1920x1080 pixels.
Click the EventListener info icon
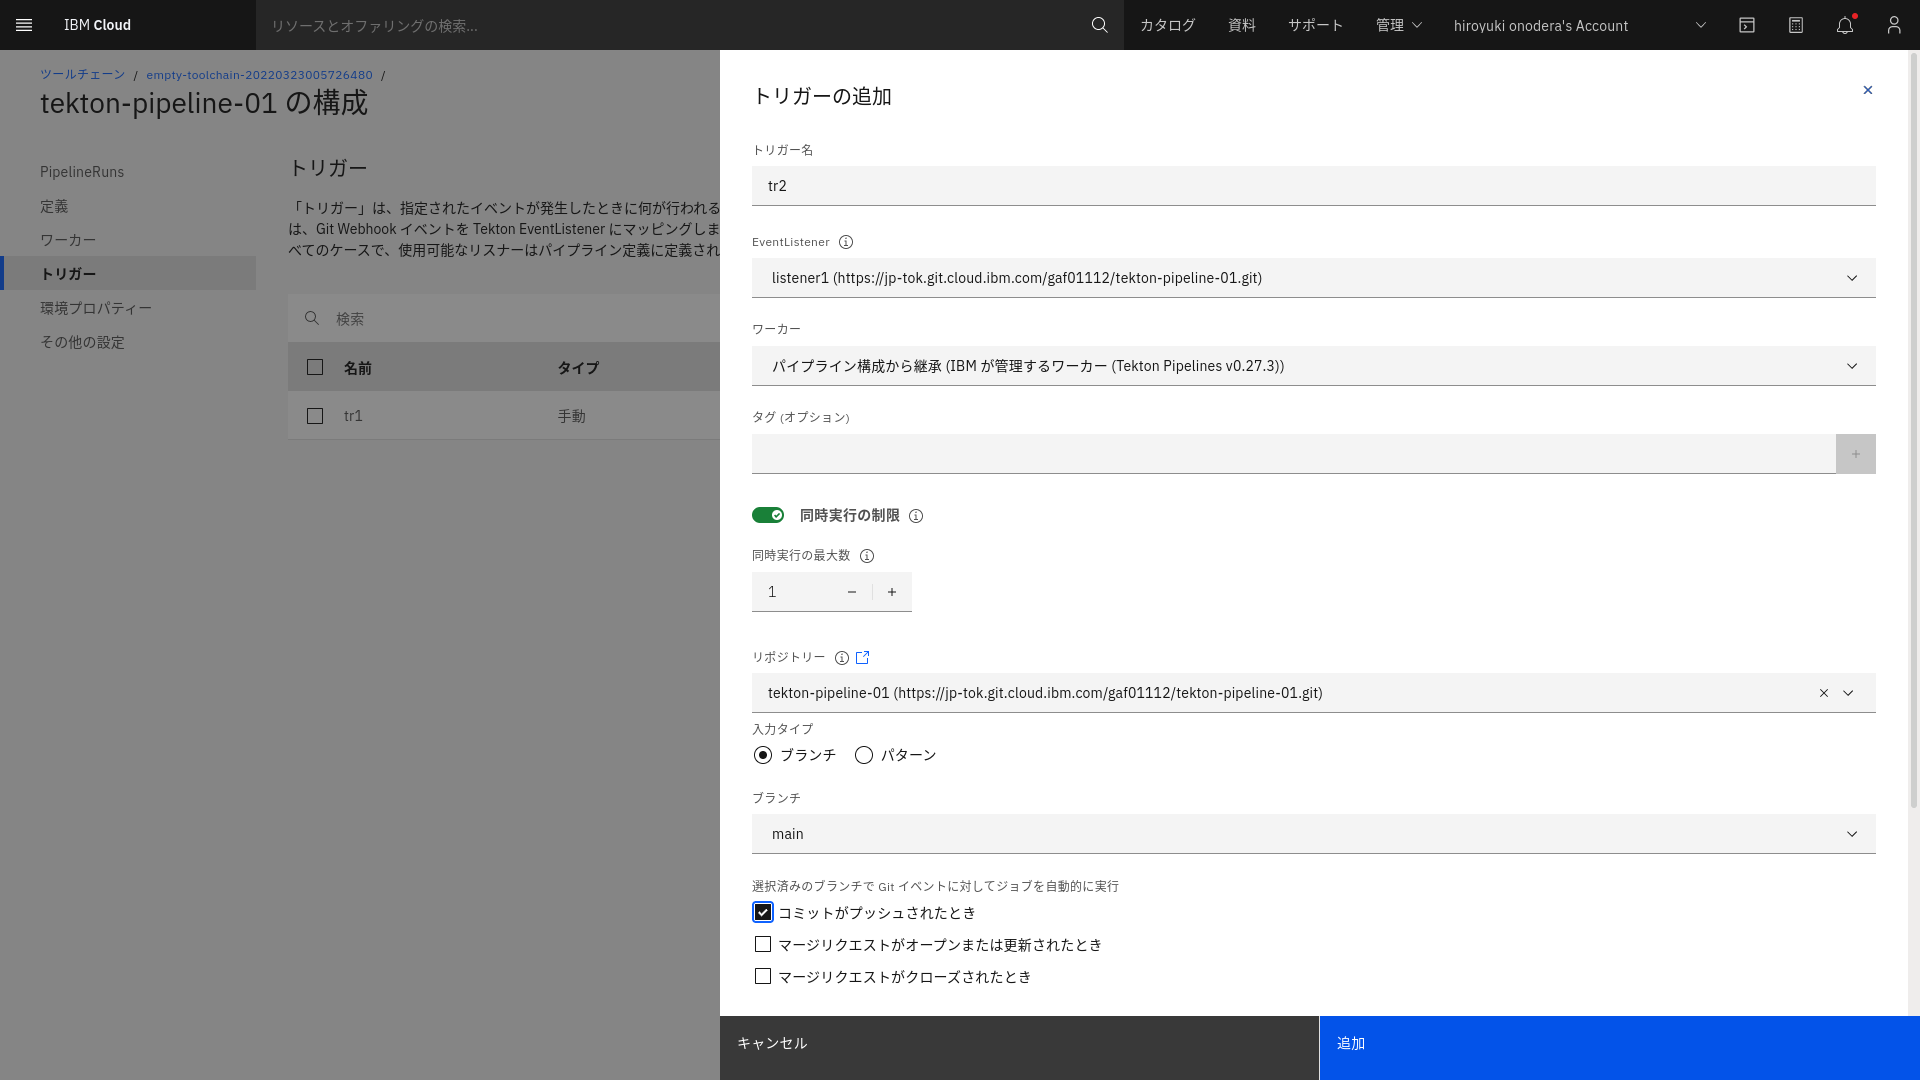click(x=846, y=241)
